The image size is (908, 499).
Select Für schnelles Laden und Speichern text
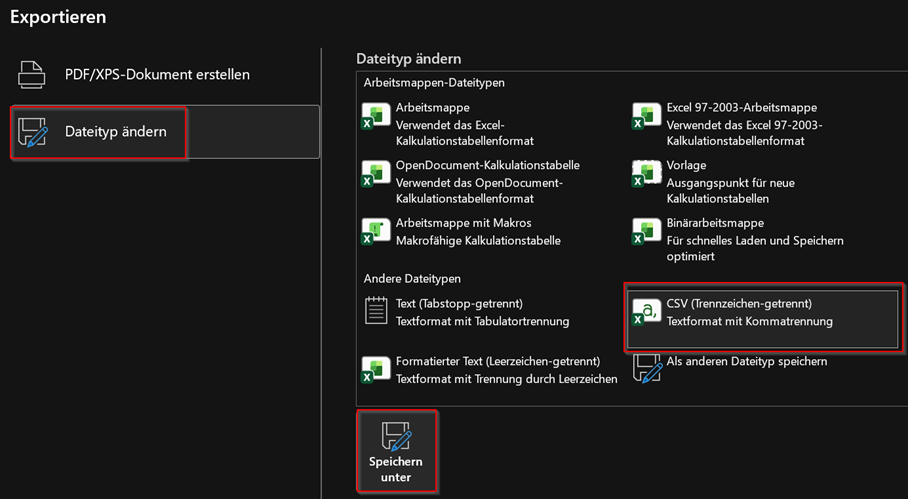click(754, 241)
